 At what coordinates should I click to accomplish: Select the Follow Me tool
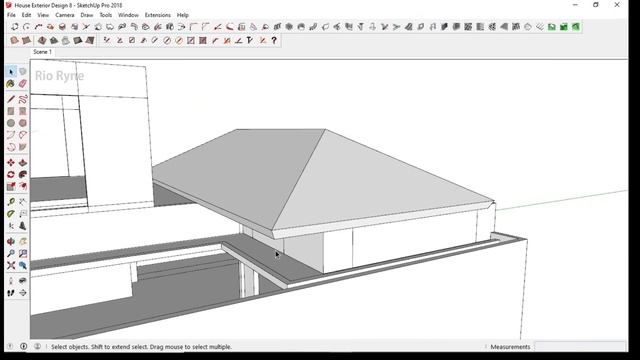pyautogui.click(x=23, y=175)
